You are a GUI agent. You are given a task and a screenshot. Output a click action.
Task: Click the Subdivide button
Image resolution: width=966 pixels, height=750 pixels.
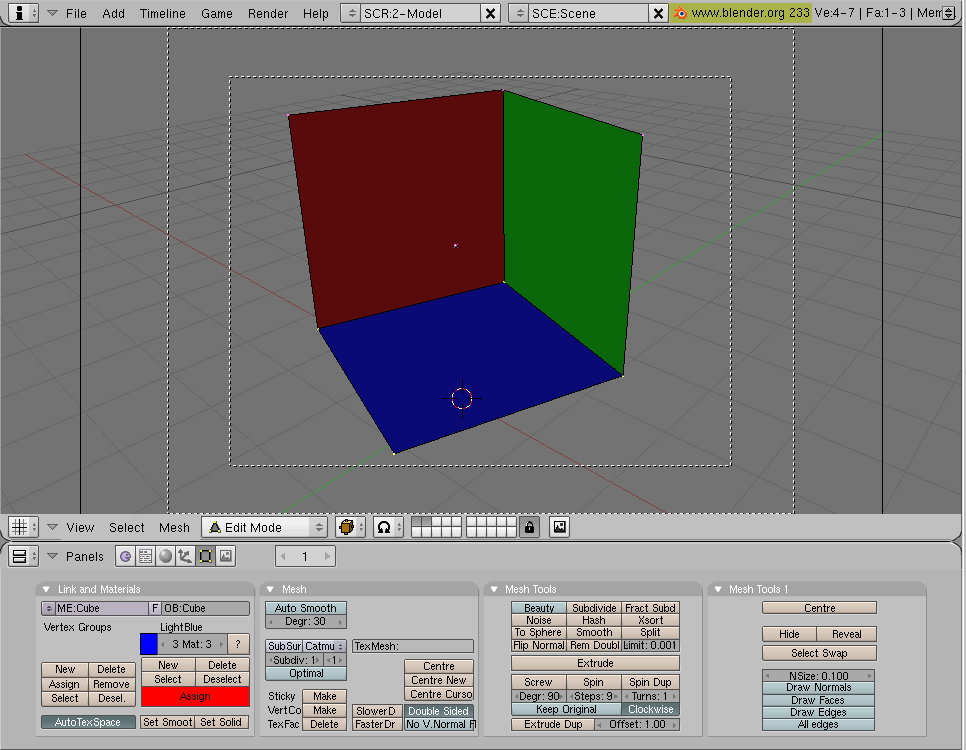[594, 608]
